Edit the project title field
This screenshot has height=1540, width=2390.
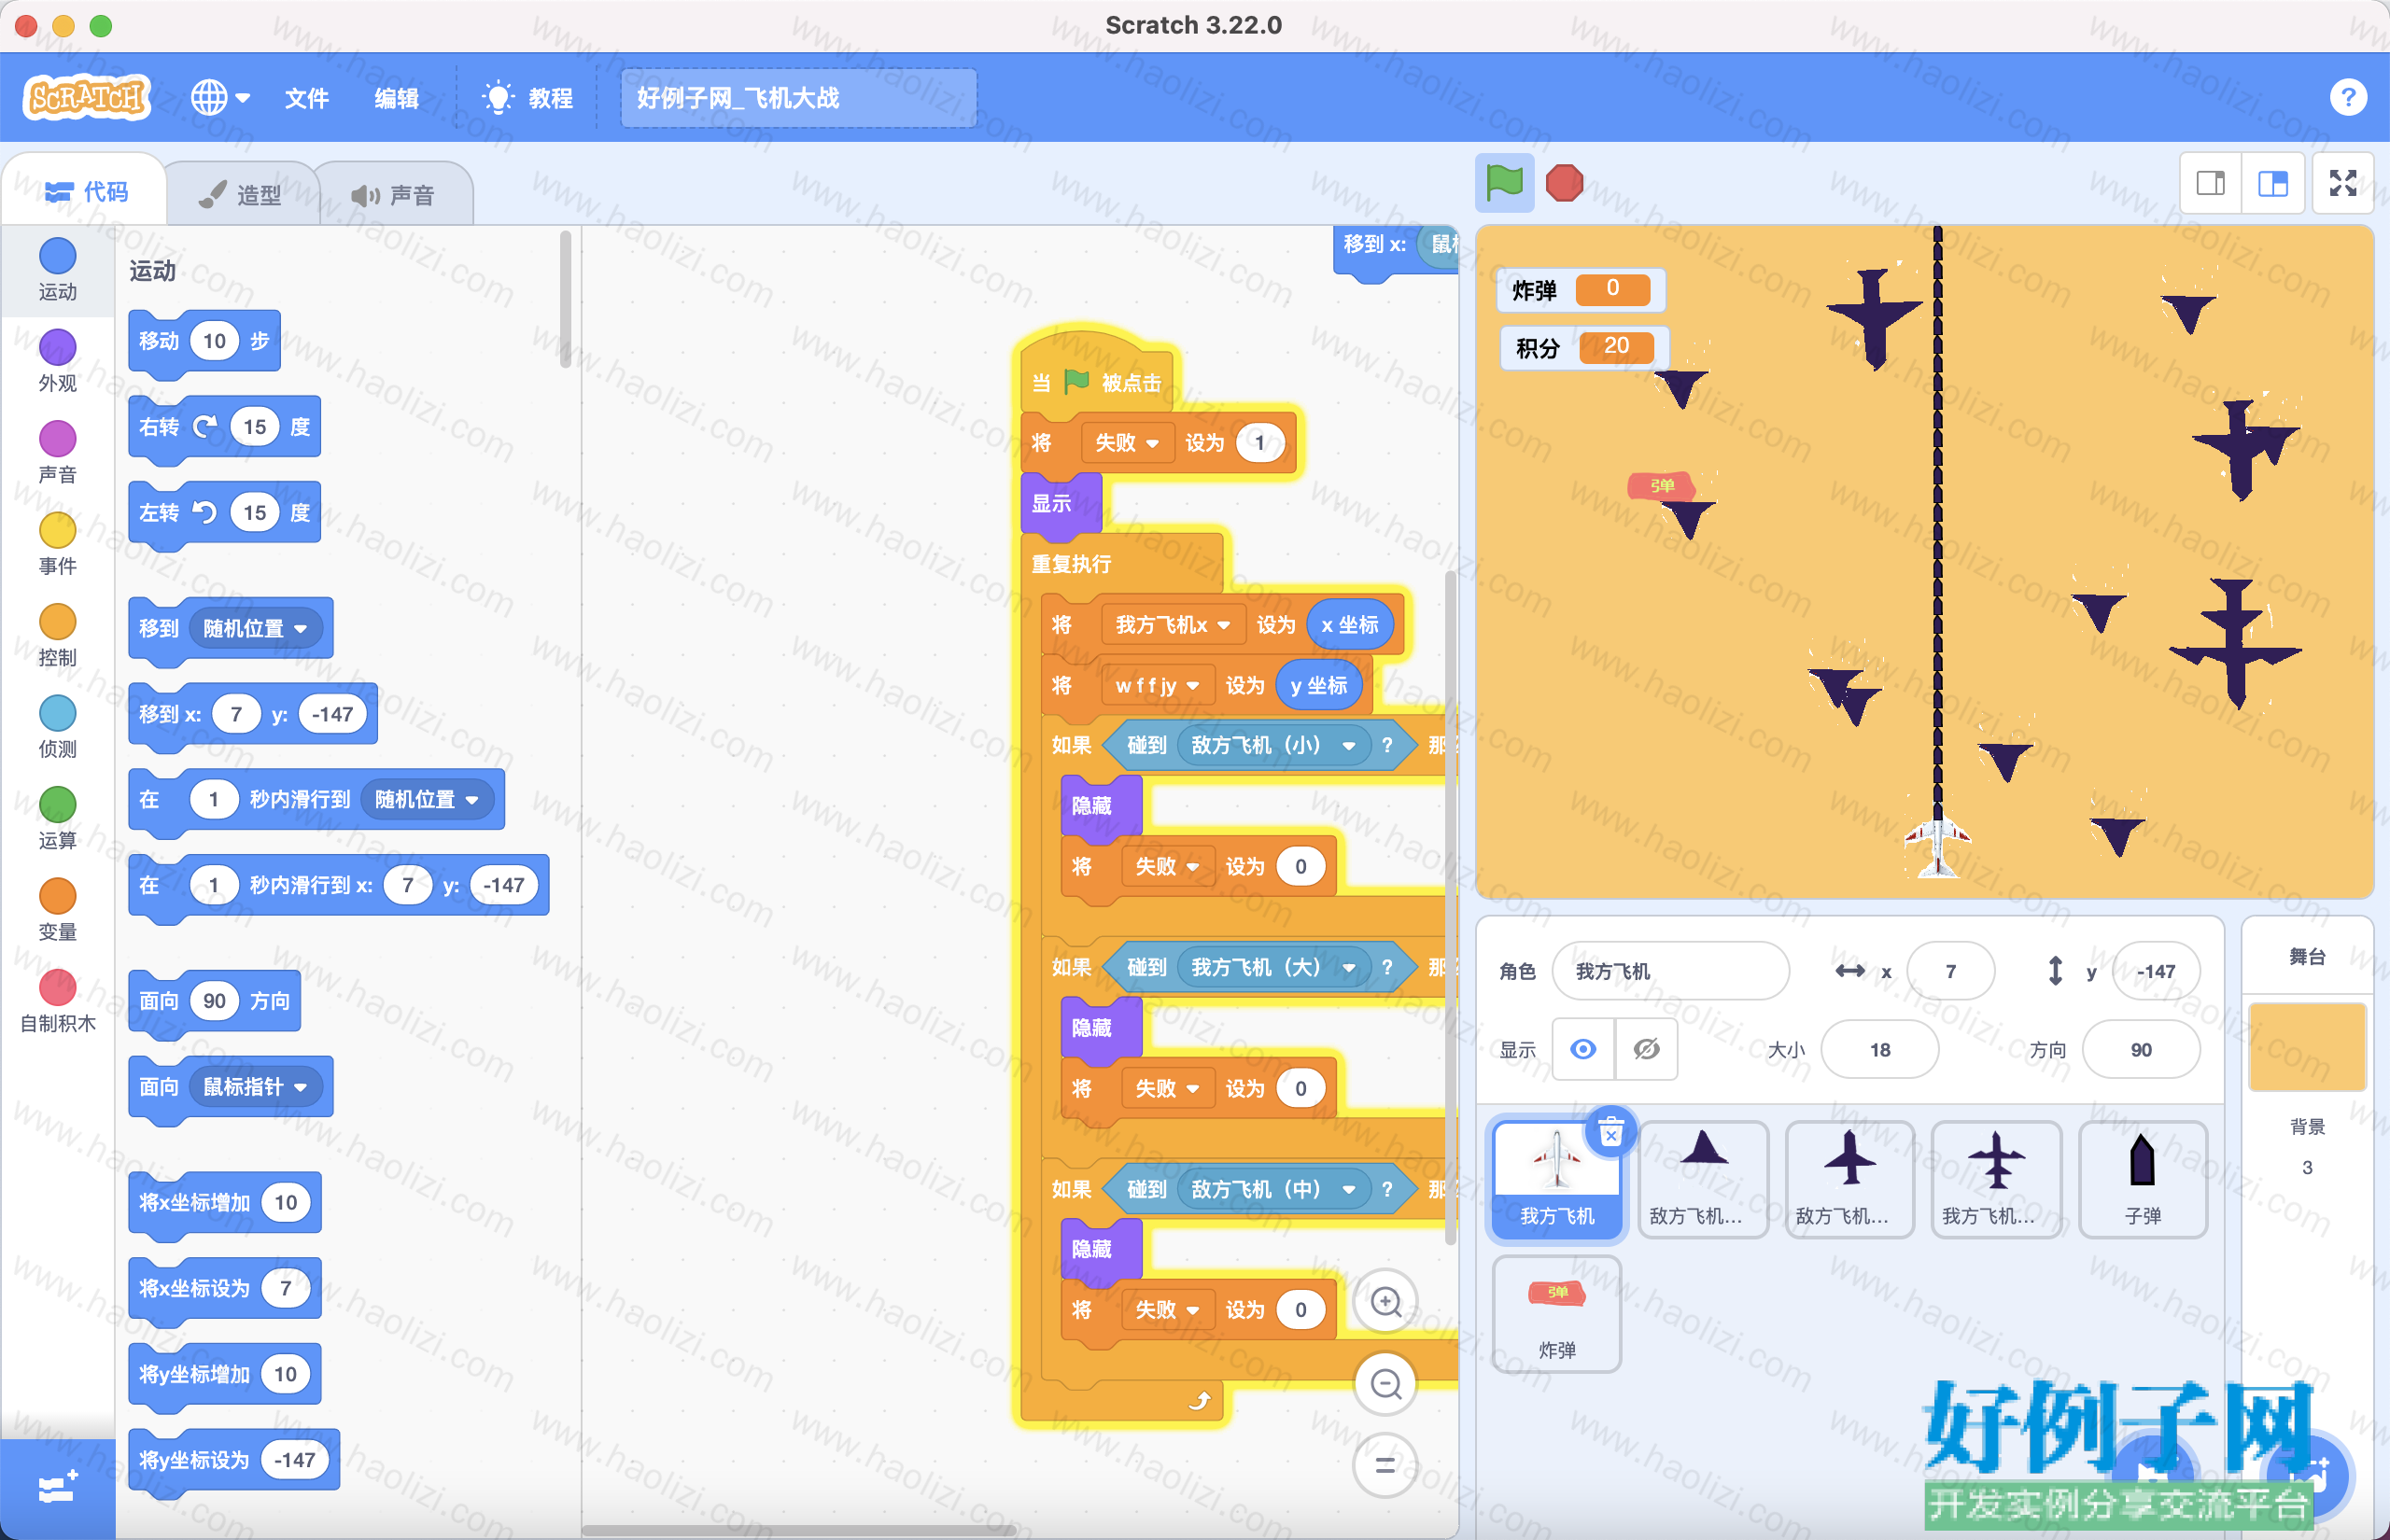pyautogui.click(x=798, y=98)
